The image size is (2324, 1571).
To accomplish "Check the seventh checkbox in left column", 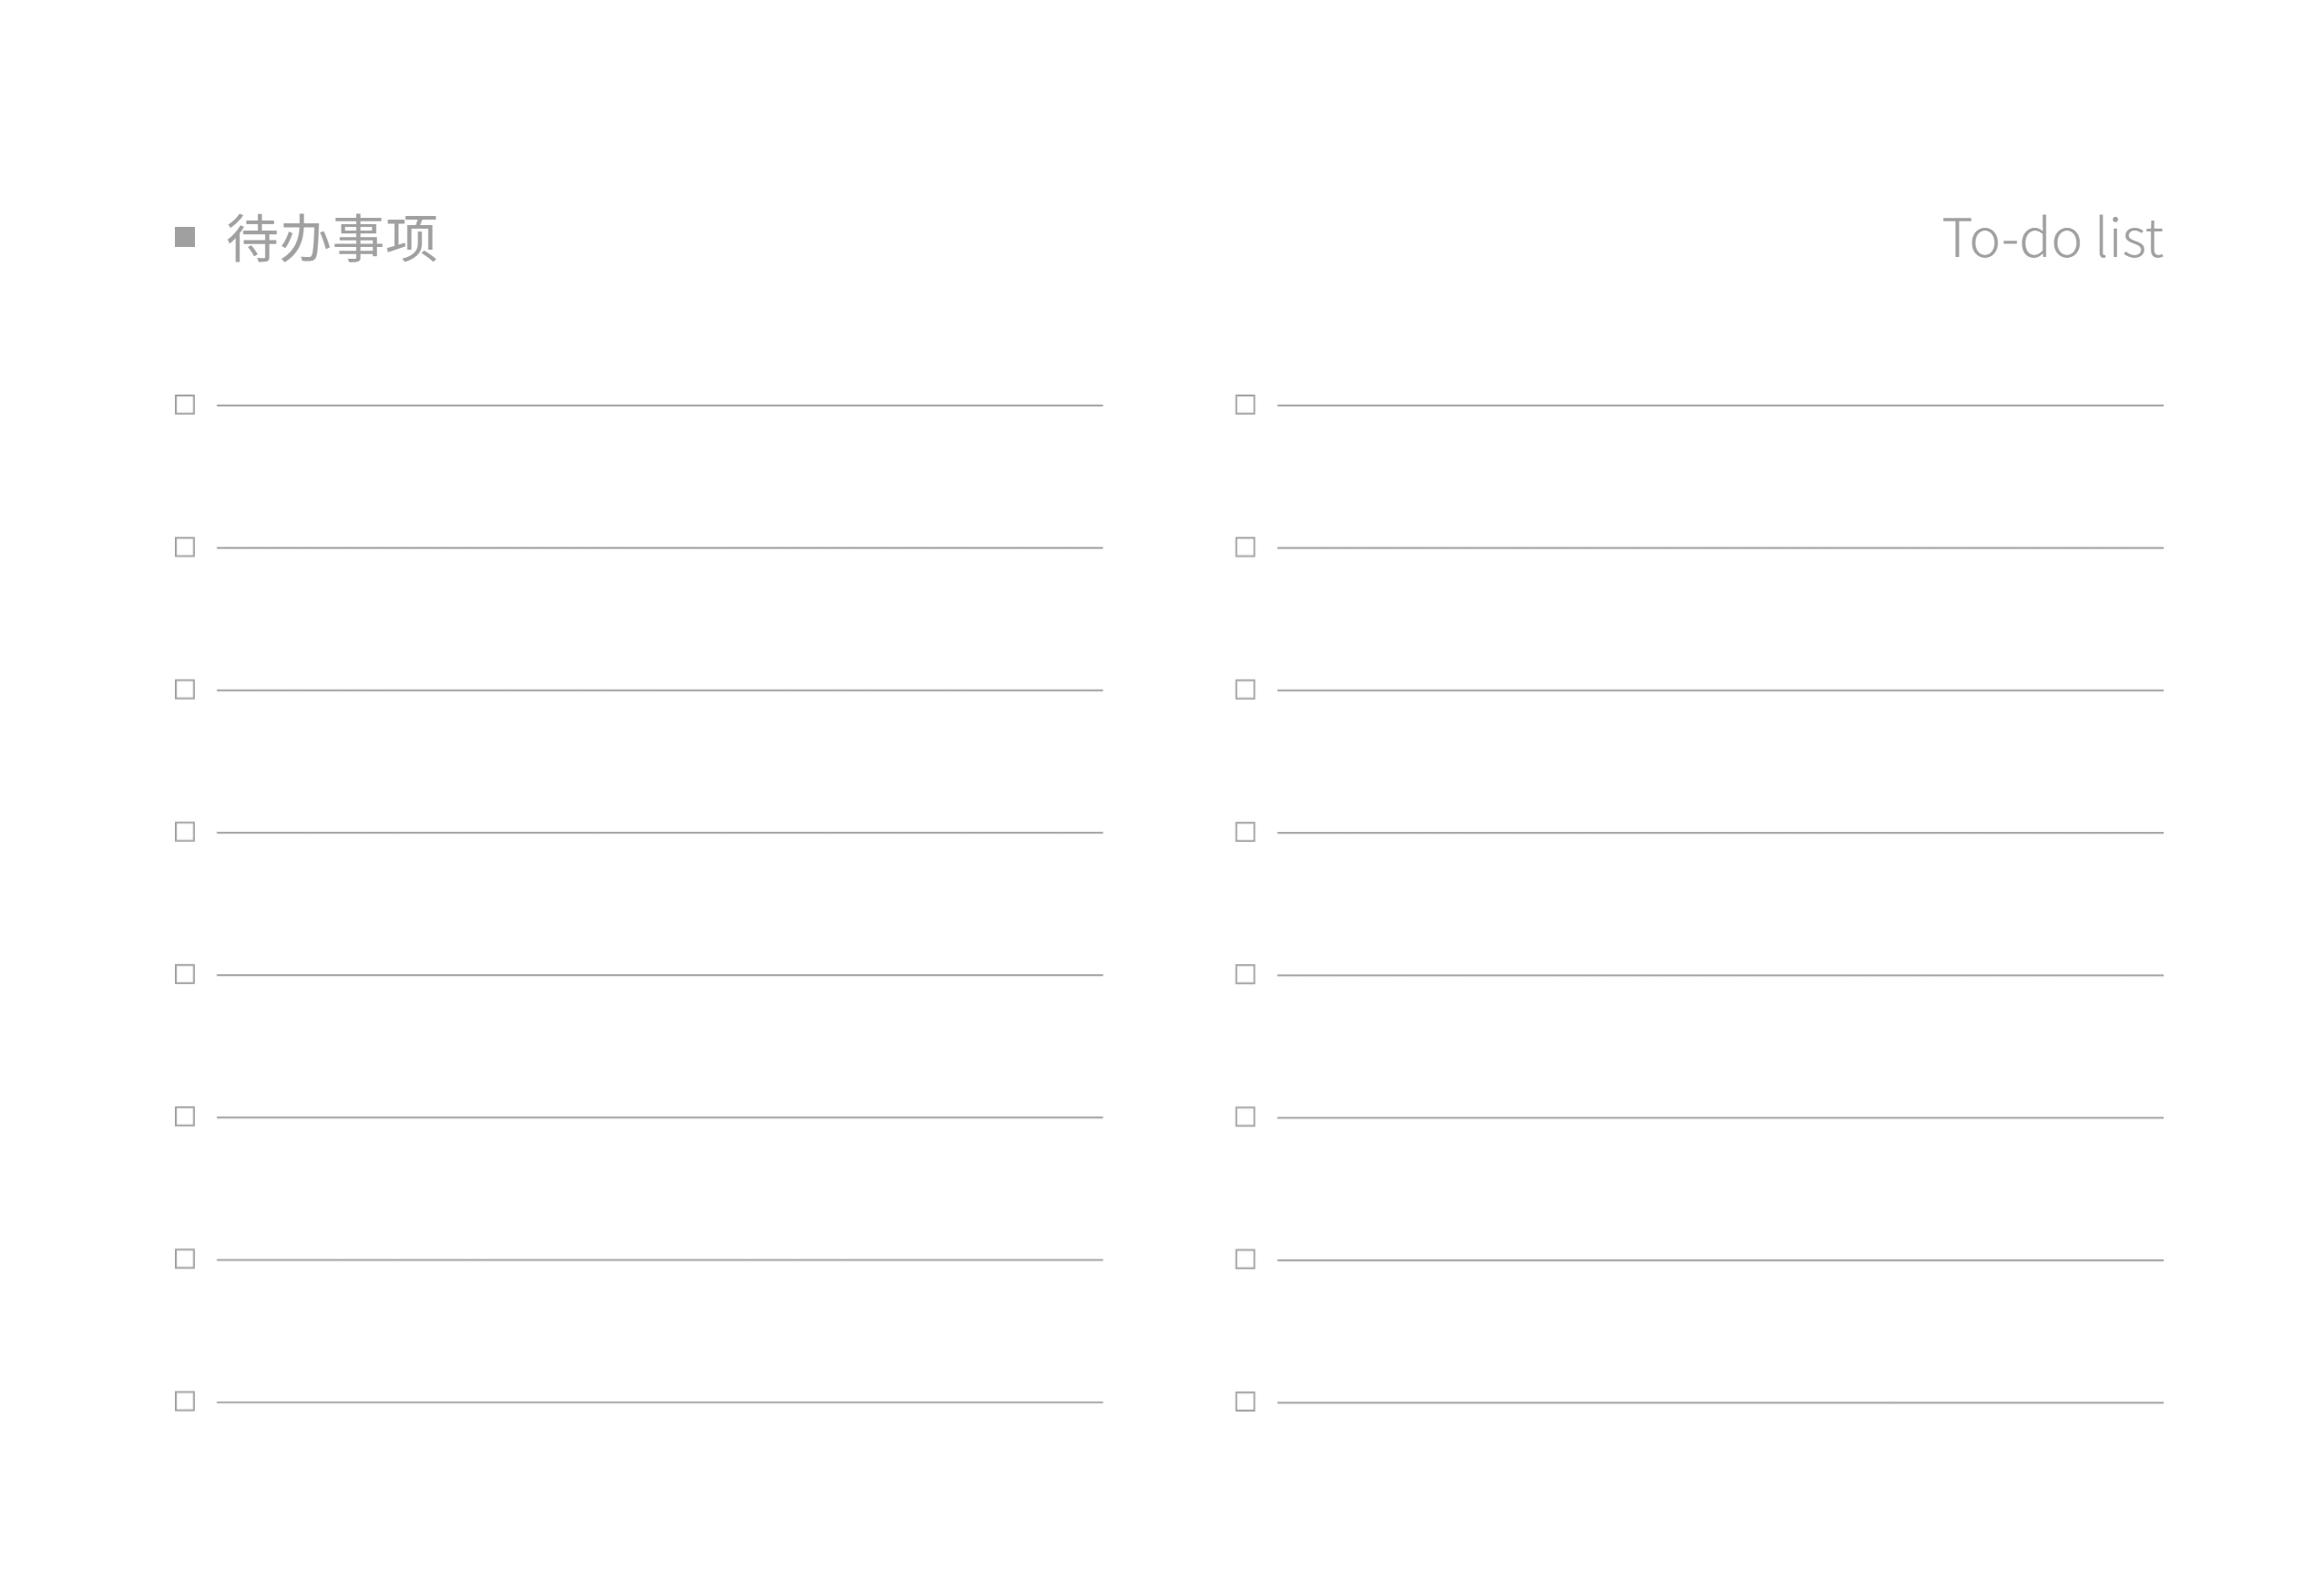I will point(185,1259).
